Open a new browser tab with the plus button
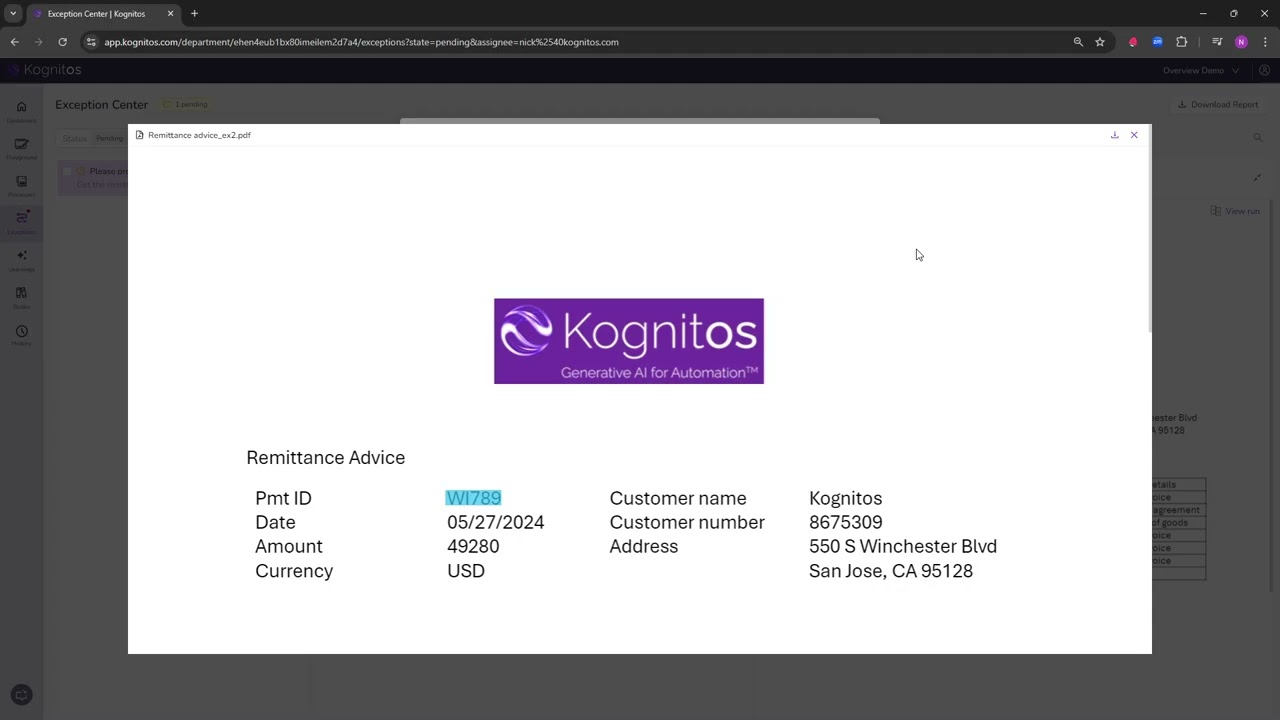1280x720 pixels. point(194,14)
